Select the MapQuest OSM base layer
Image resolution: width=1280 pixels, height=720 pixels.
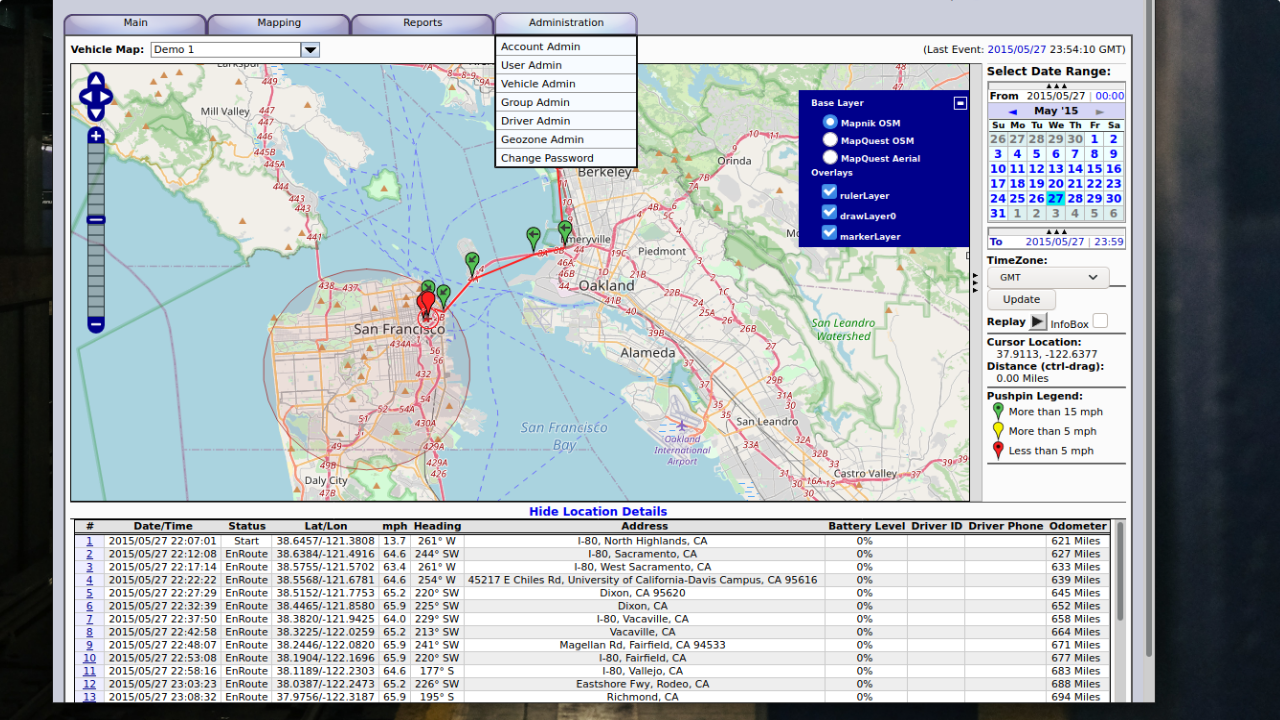pyautogui.click(x=830, y=140)
